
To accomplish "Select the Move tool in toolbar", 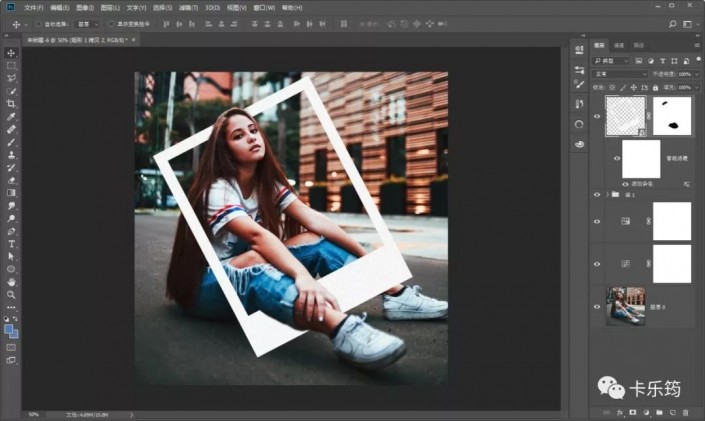I will tap(11, 53).
